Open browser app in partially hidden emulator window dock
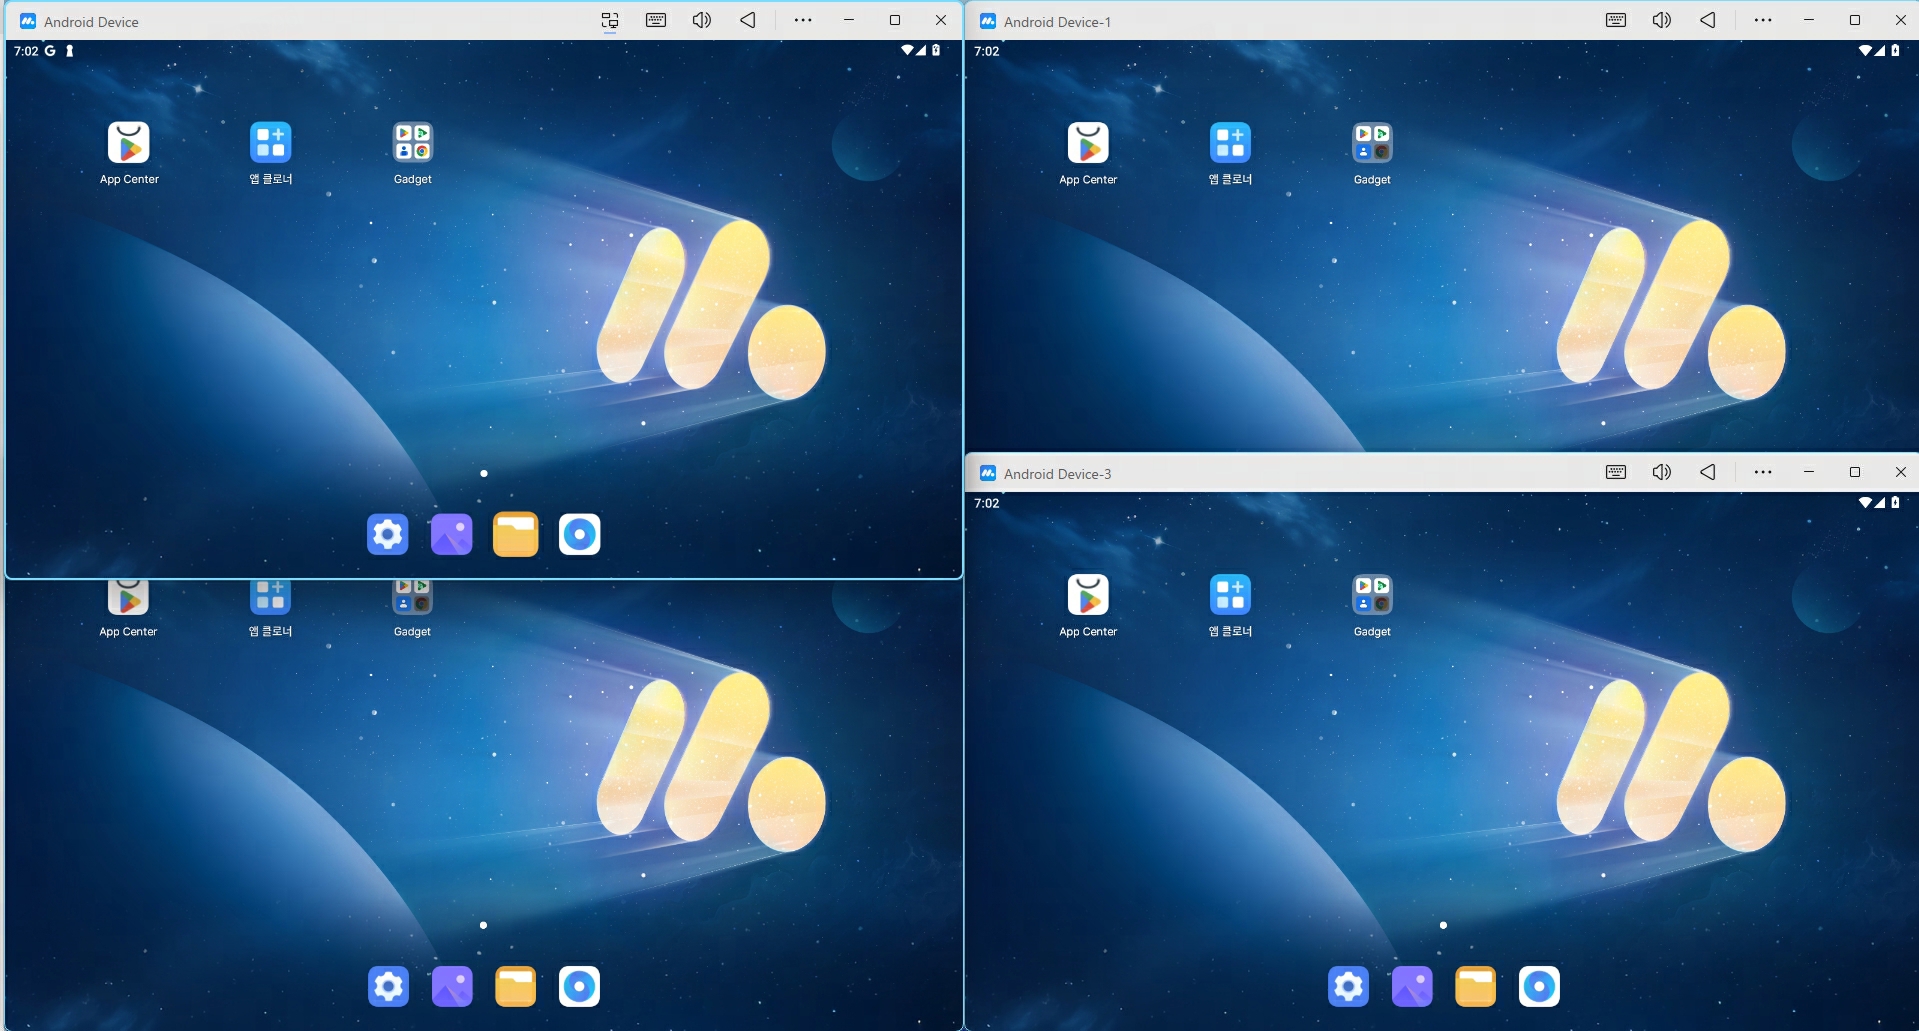This screenshot has width=1919, height=1031. point(580,986)
